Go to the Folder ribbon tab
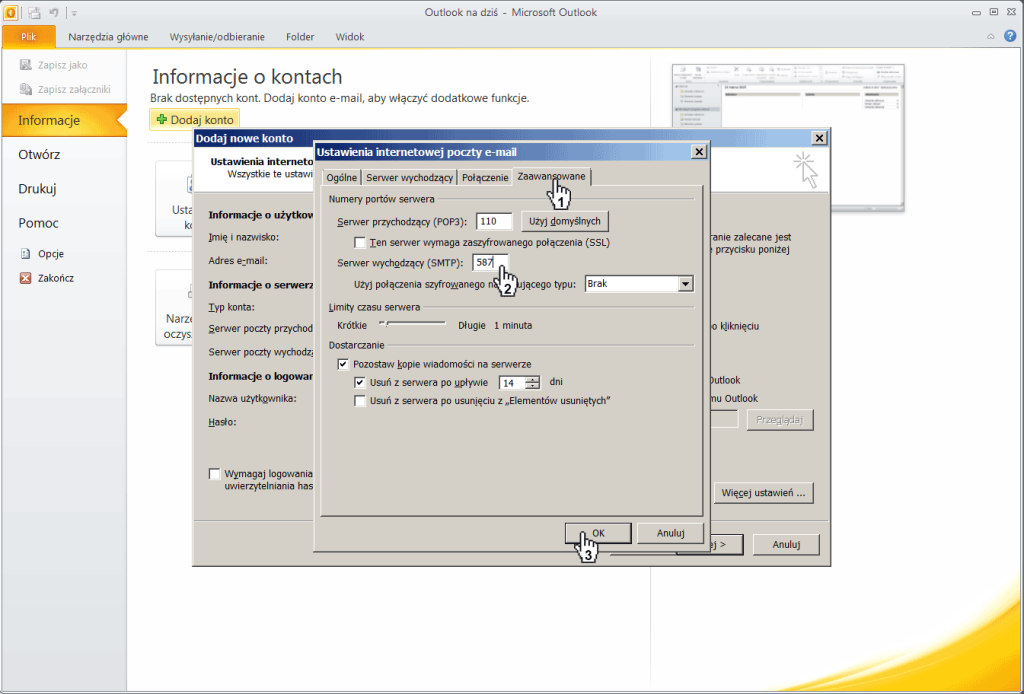 [x=300, y=37]
